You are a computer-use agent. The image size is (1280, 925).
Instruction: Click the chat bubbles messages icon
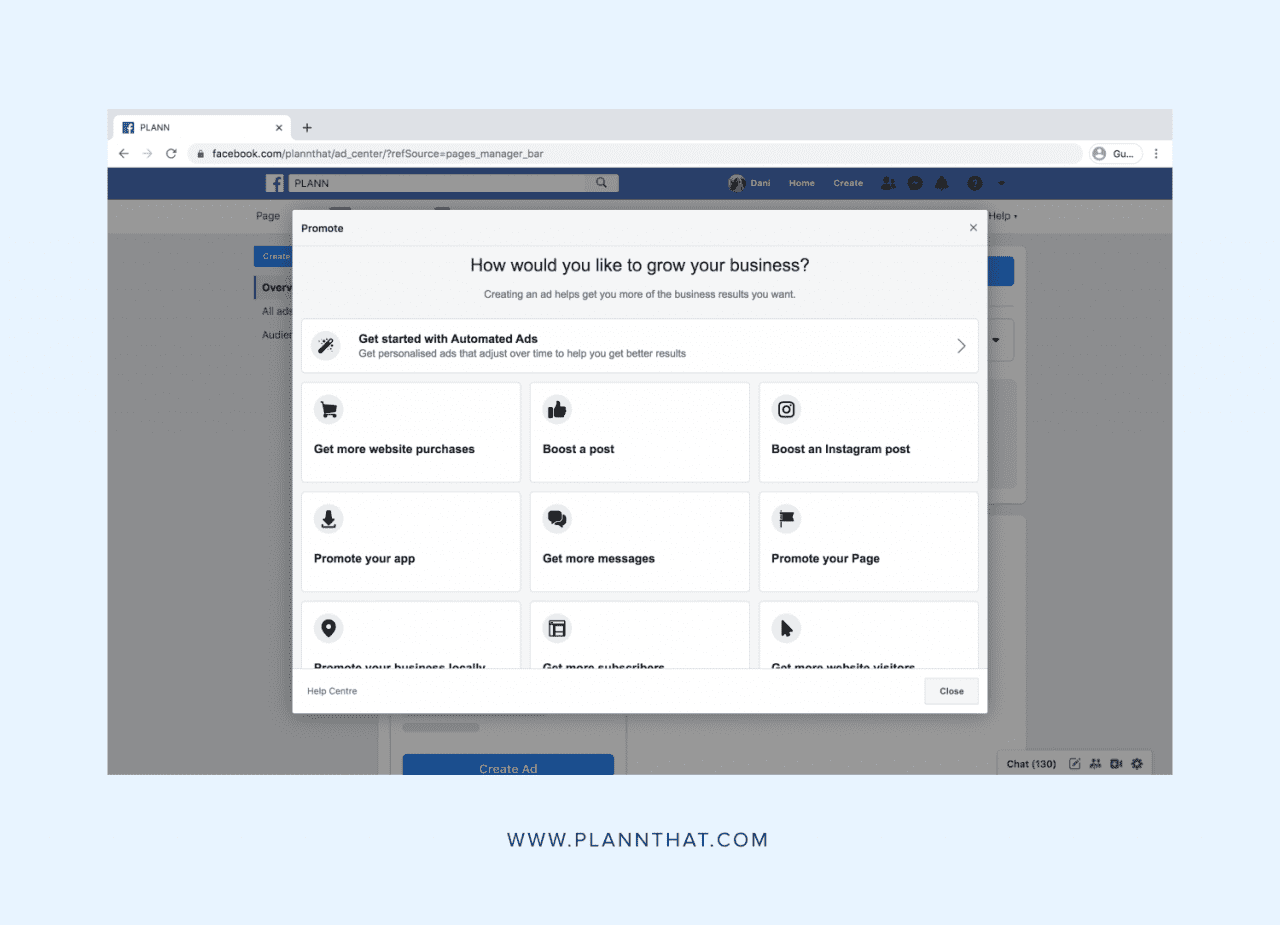coord(557,519)
